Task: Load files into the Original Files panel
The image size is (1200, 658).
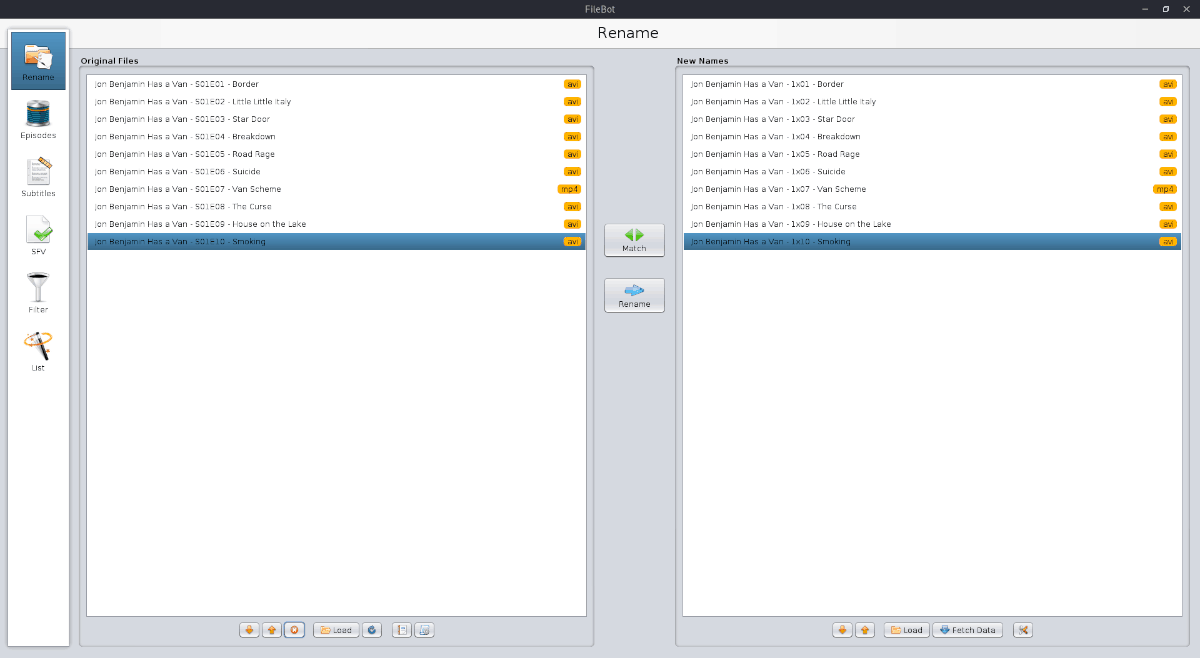Action: (335, 630)
